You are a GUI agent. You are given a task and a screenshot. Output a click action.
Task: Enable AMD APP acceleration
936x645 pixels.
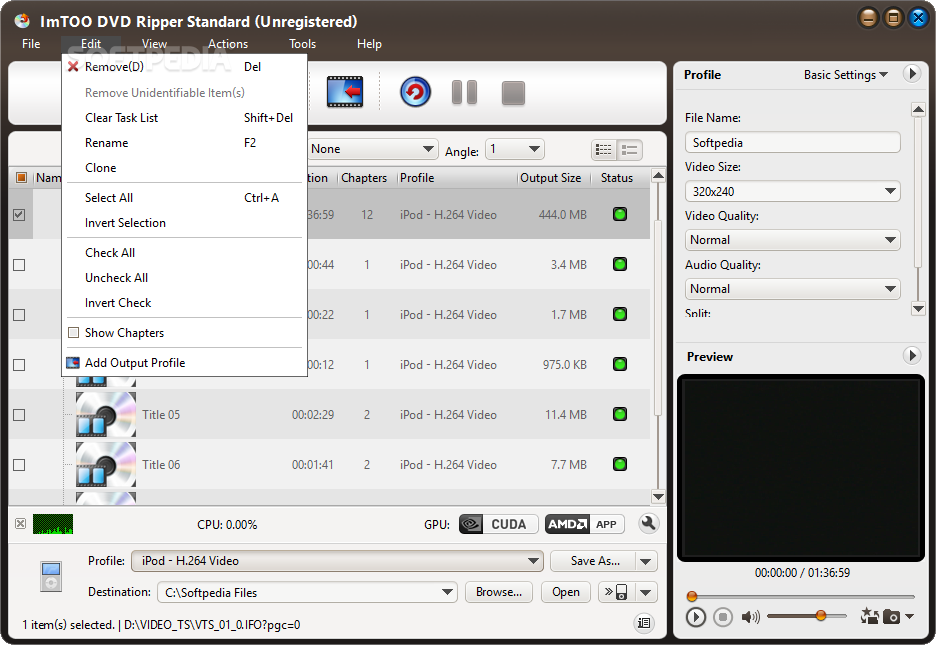[584, 524]
